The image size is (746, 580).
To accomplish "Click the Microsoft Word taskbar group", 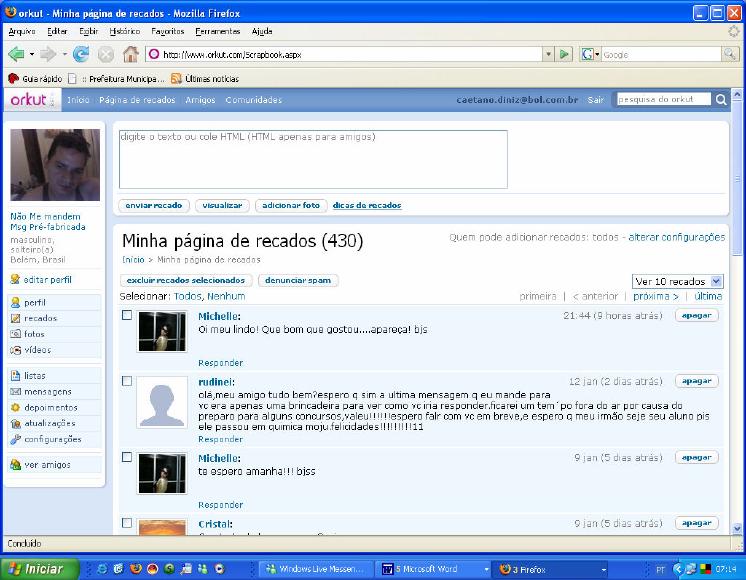I will (432, 569).
